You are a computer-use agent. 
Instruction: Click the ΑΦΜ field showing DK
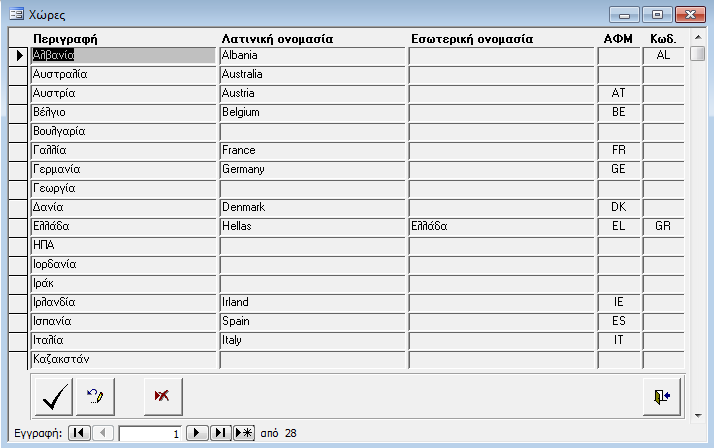618,208
